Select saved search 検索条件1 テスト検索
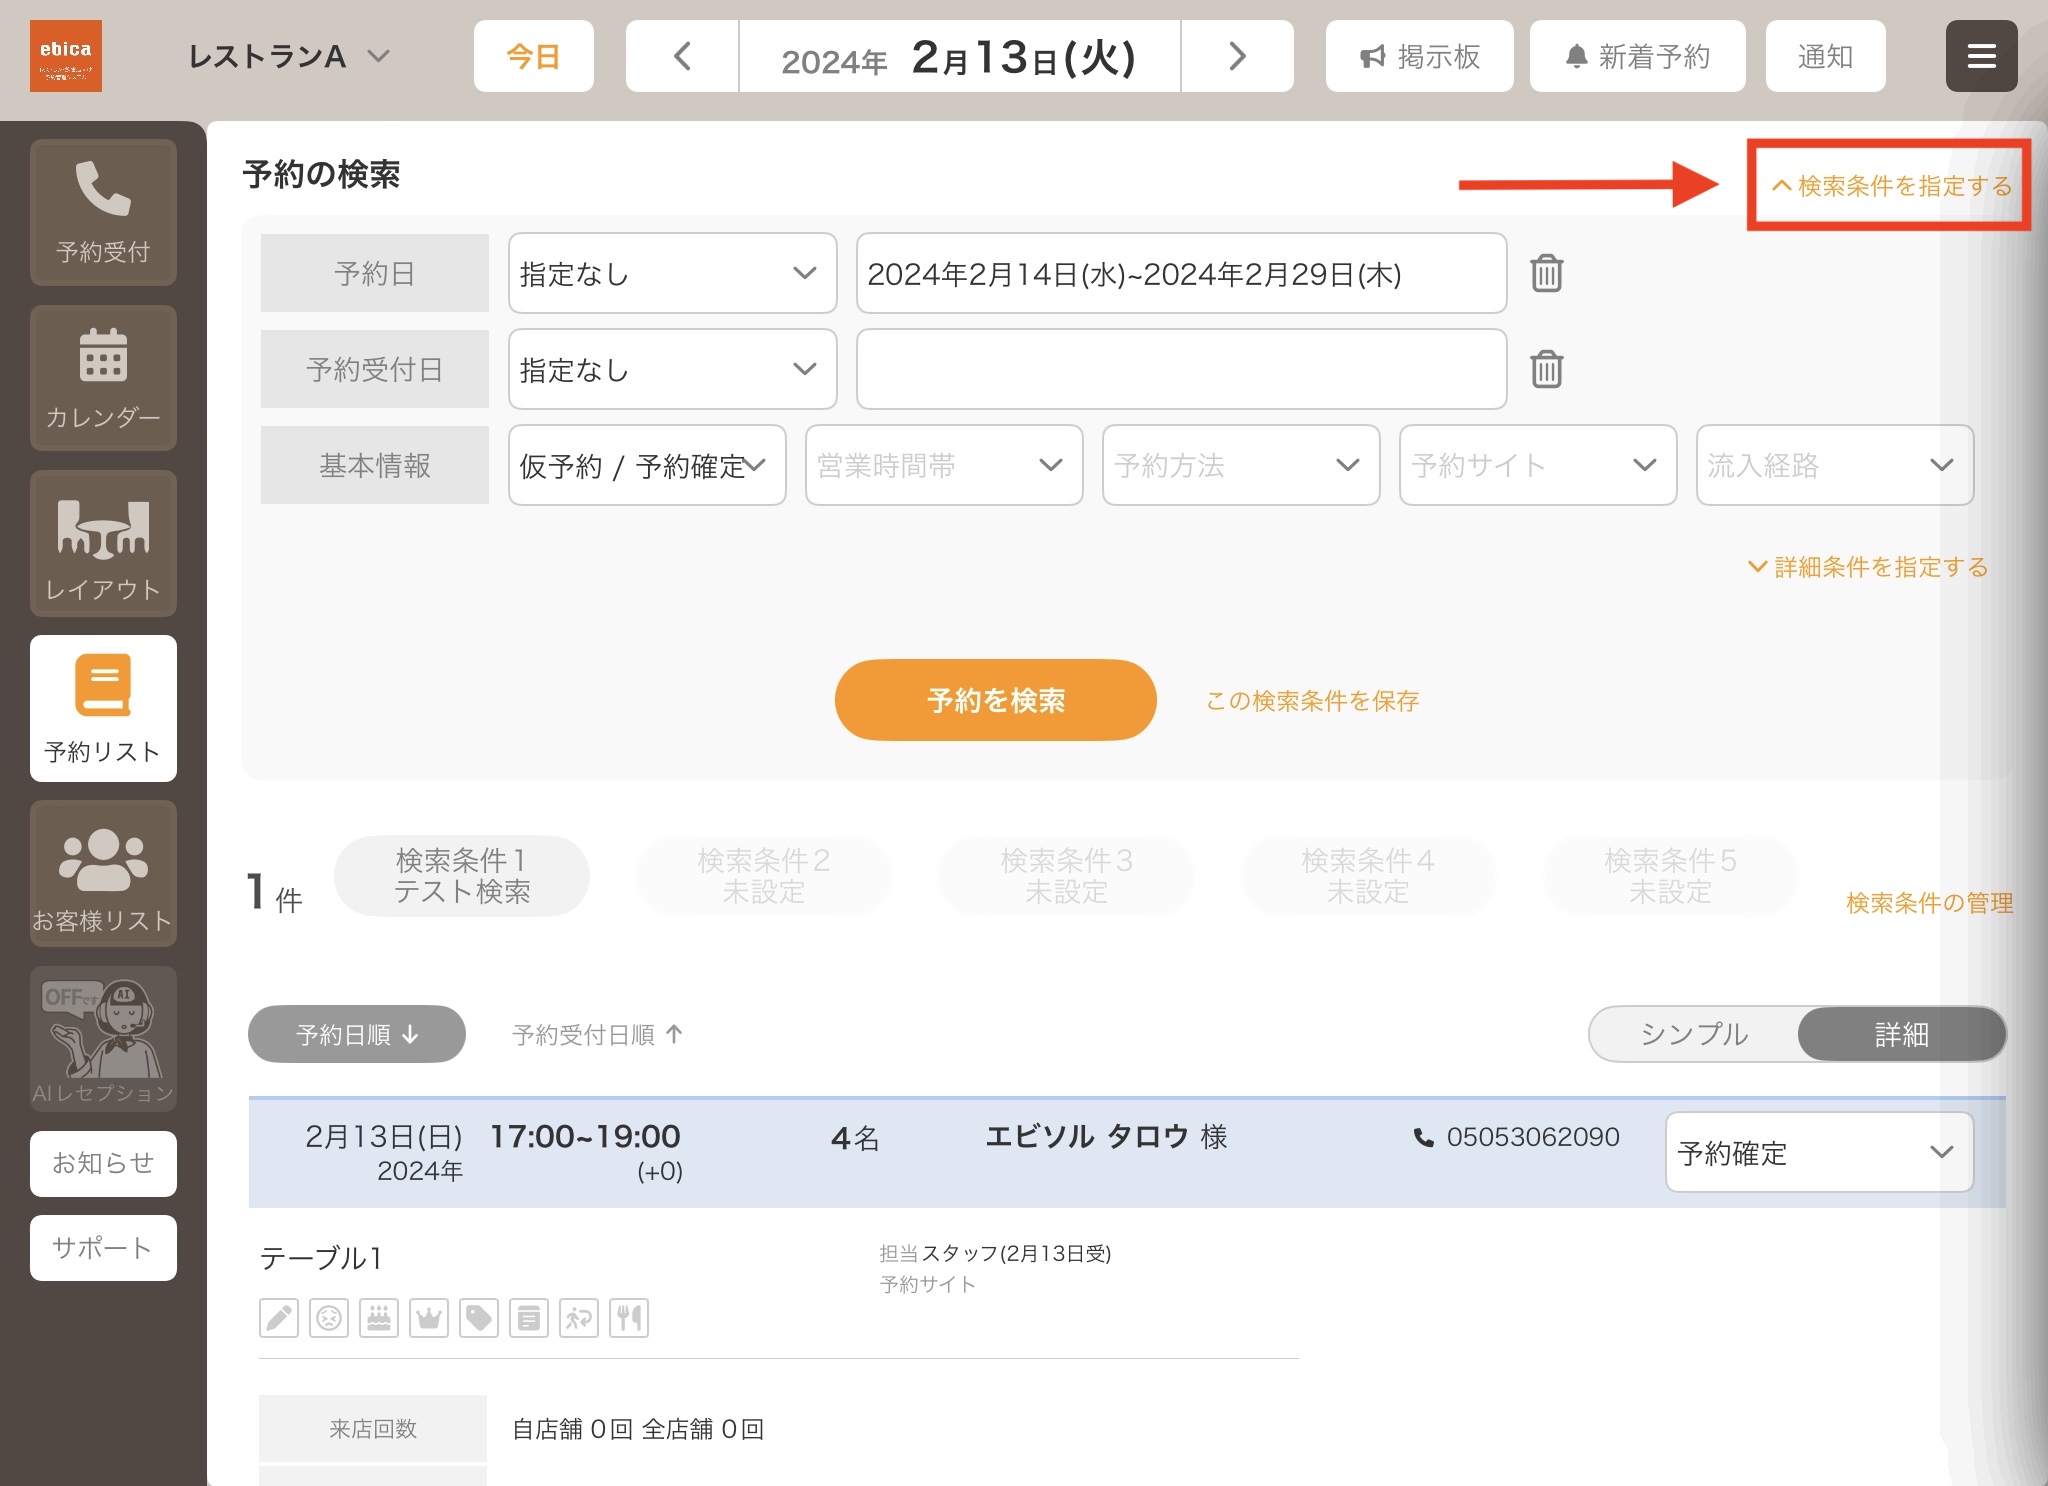Viewport: 2048px width, 1486px height. [x=462, y=876]
